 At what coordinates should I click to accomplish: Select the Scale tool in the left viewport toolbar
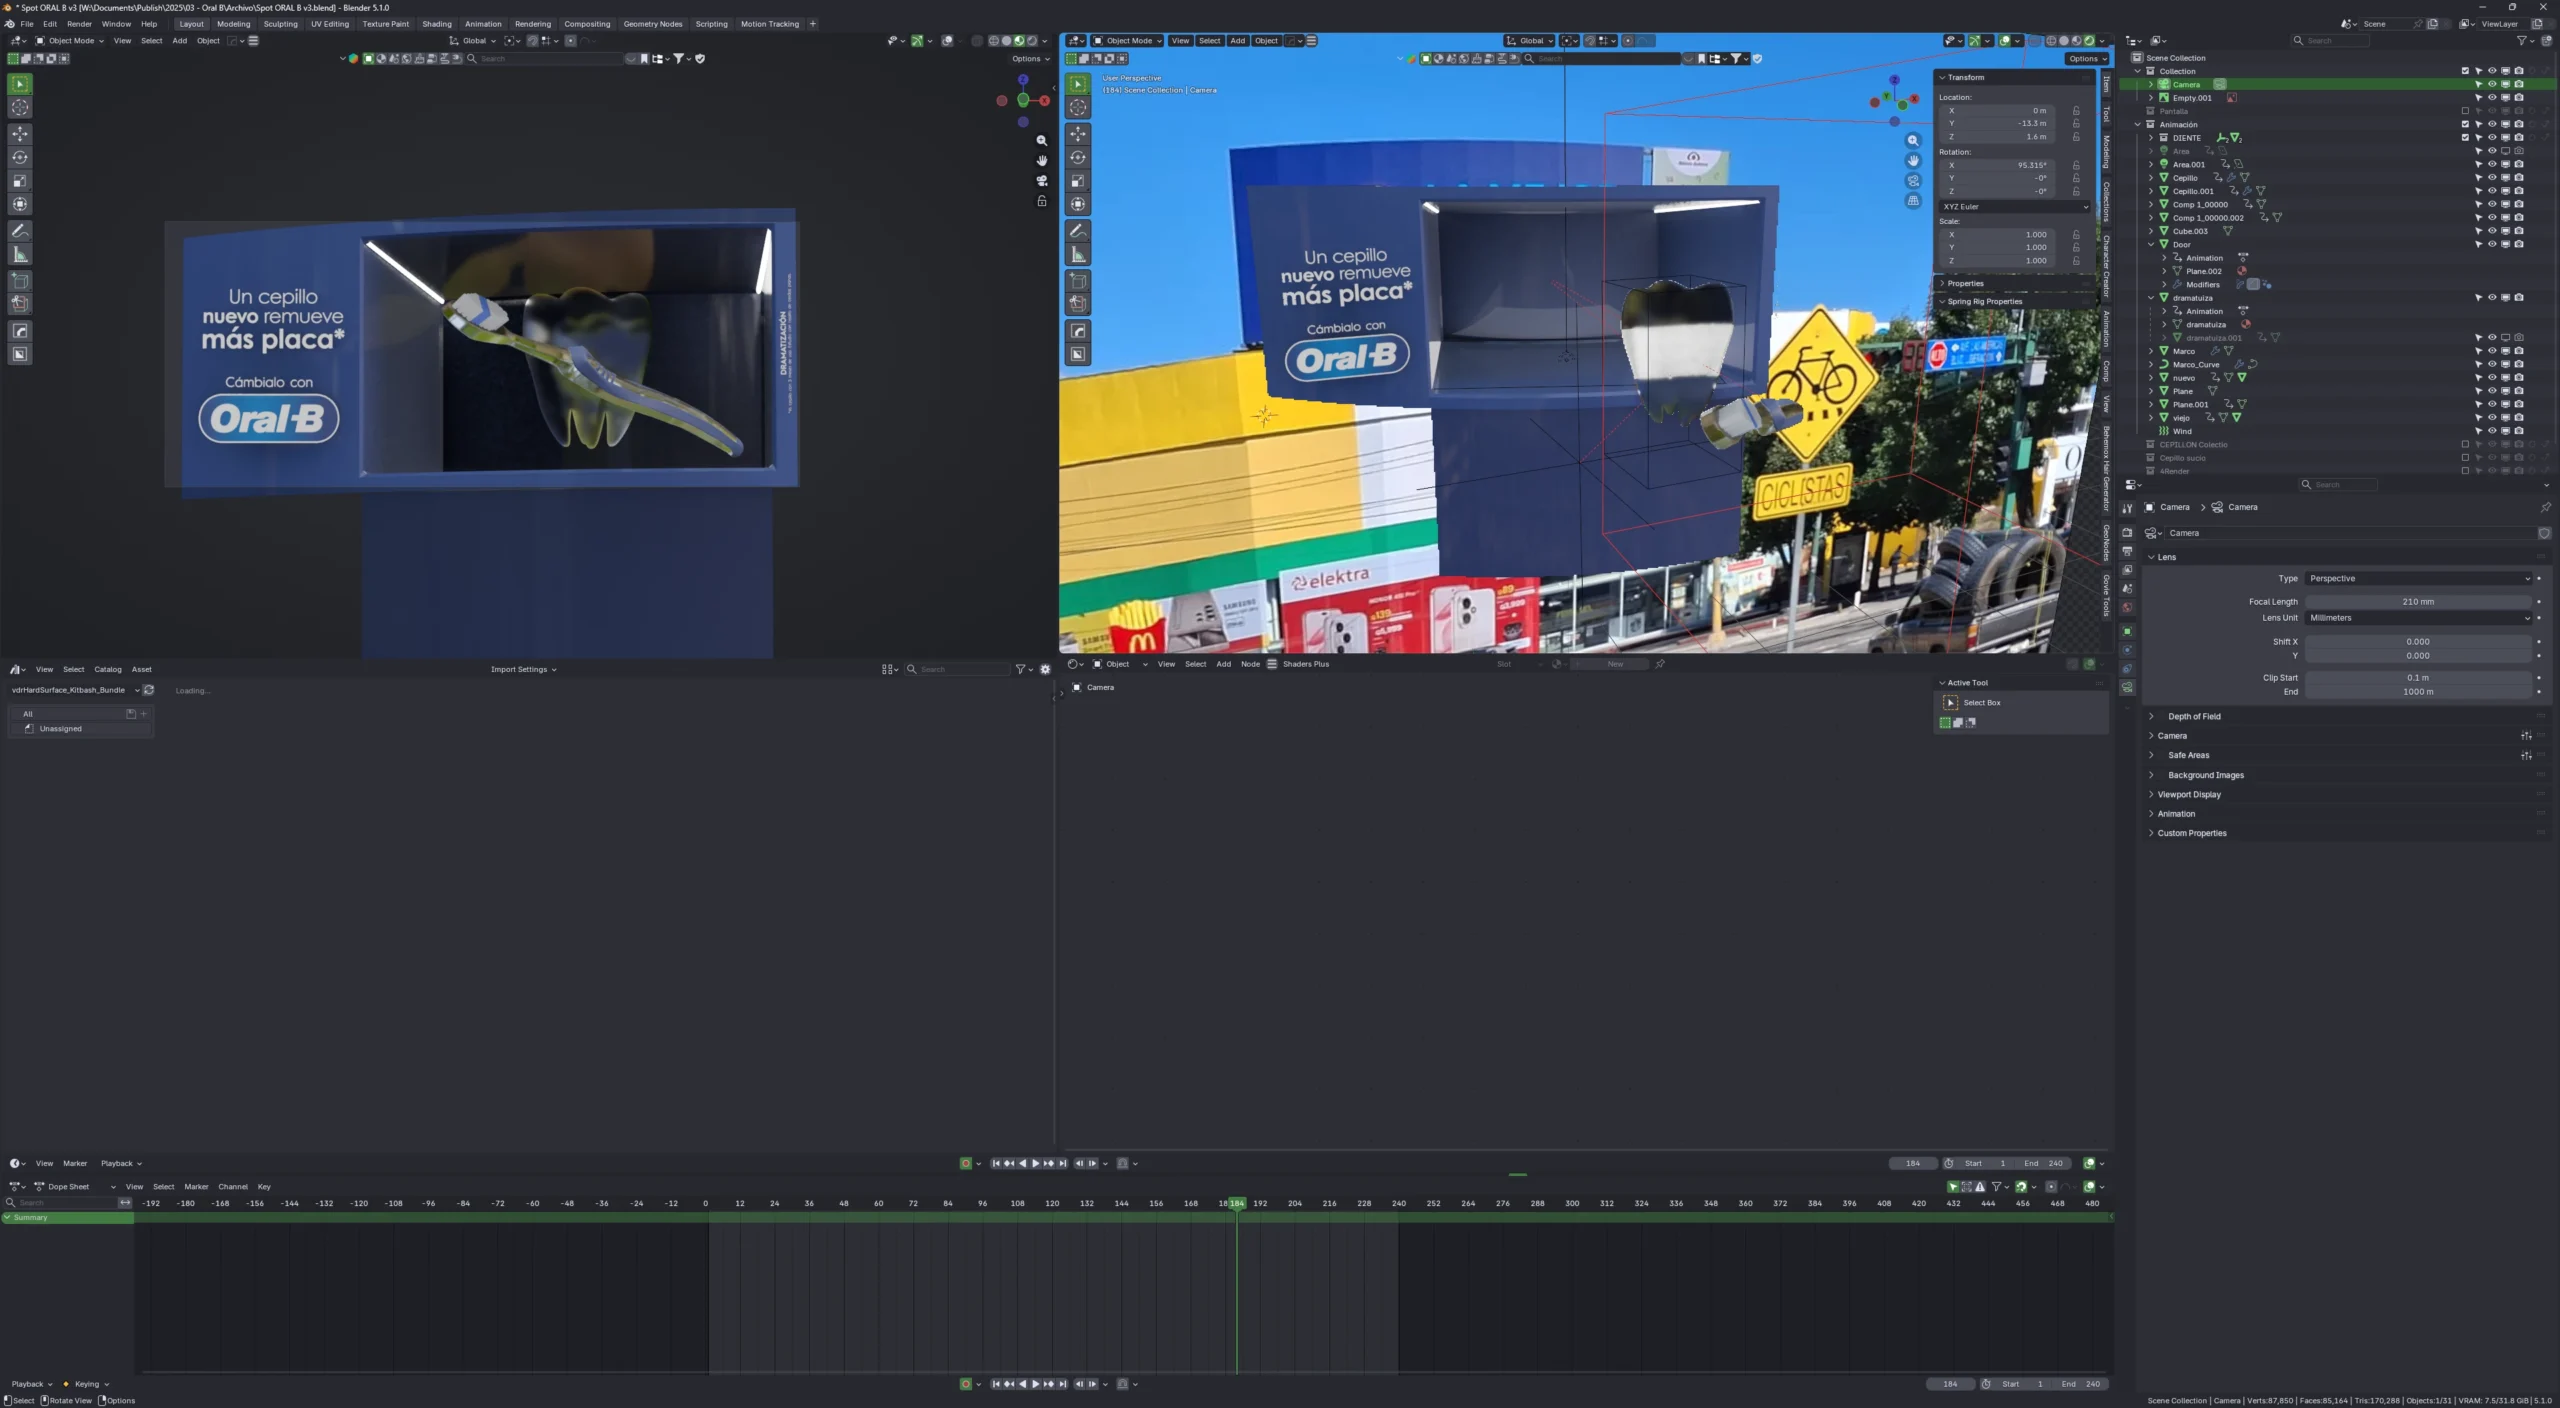point(20,181)
